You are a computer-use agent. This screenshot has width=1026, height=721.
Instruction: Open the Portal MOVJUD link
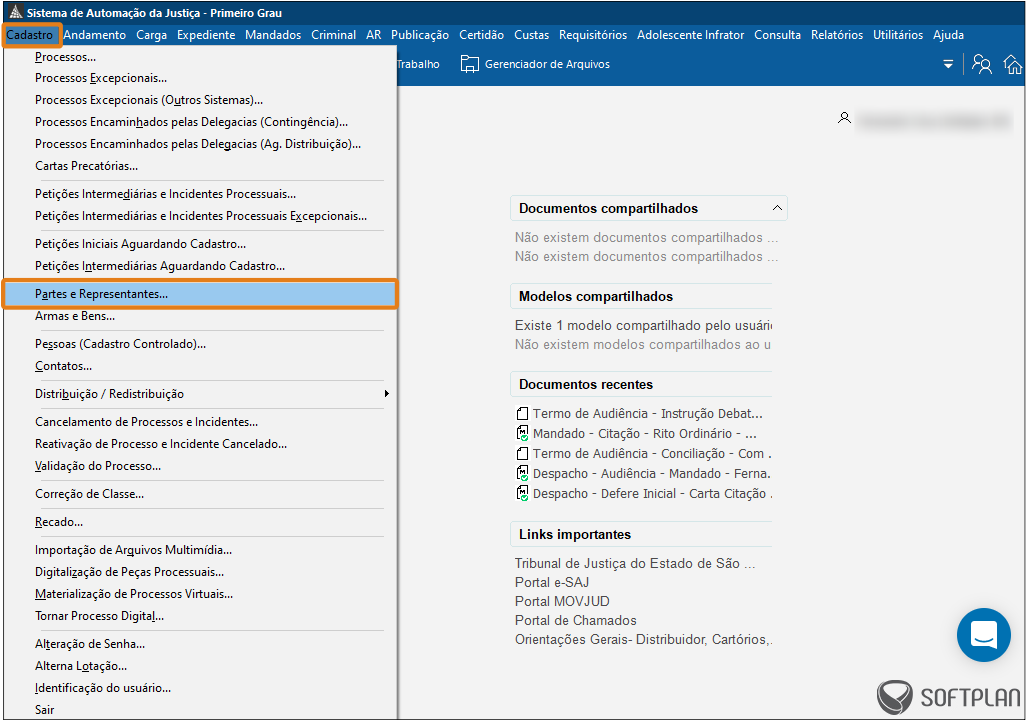[x=562, y=601]
